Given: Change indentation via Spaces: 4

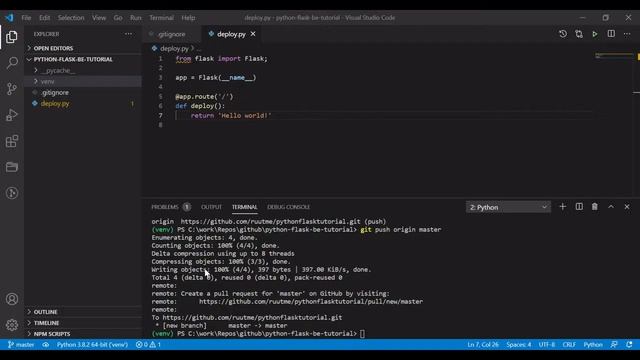Looking at the screenshot, I should pyautogui.click(x=519, y=344).
